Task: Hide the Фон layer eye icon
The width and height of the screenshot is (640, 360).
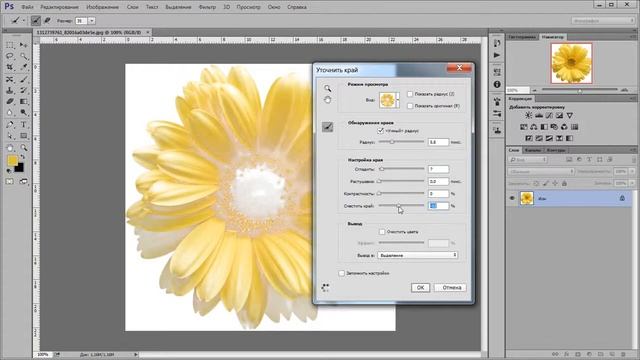Action: tap(512, 198)
